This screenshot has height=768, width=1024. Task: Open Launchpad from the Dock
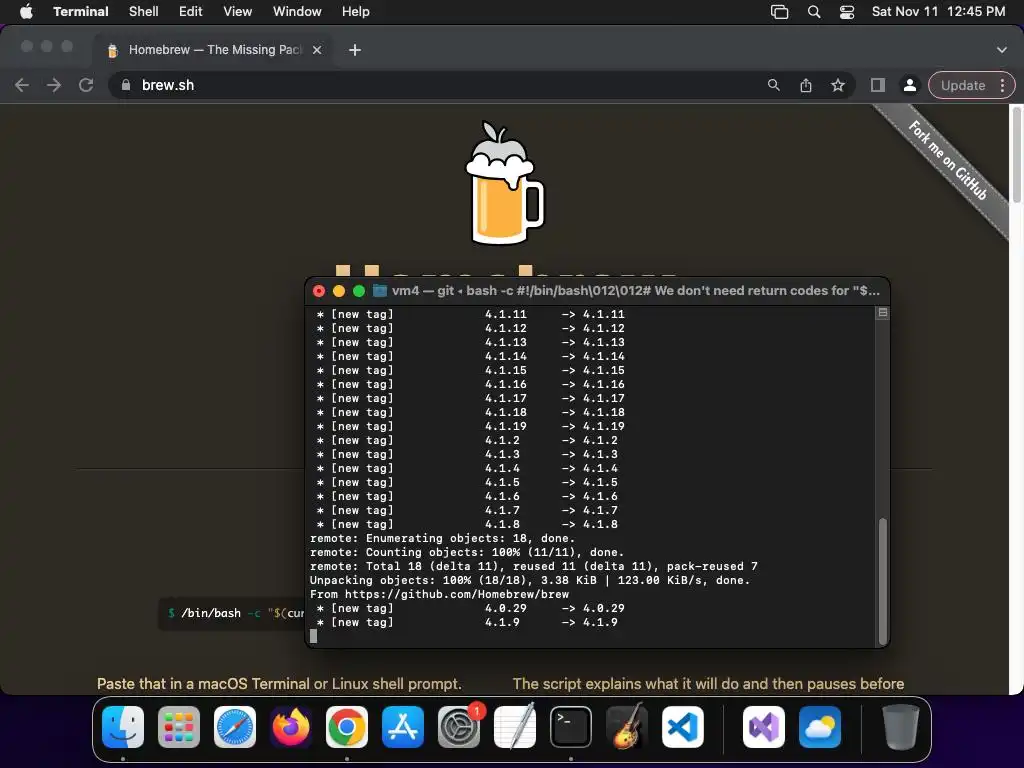tap(179, 727)
